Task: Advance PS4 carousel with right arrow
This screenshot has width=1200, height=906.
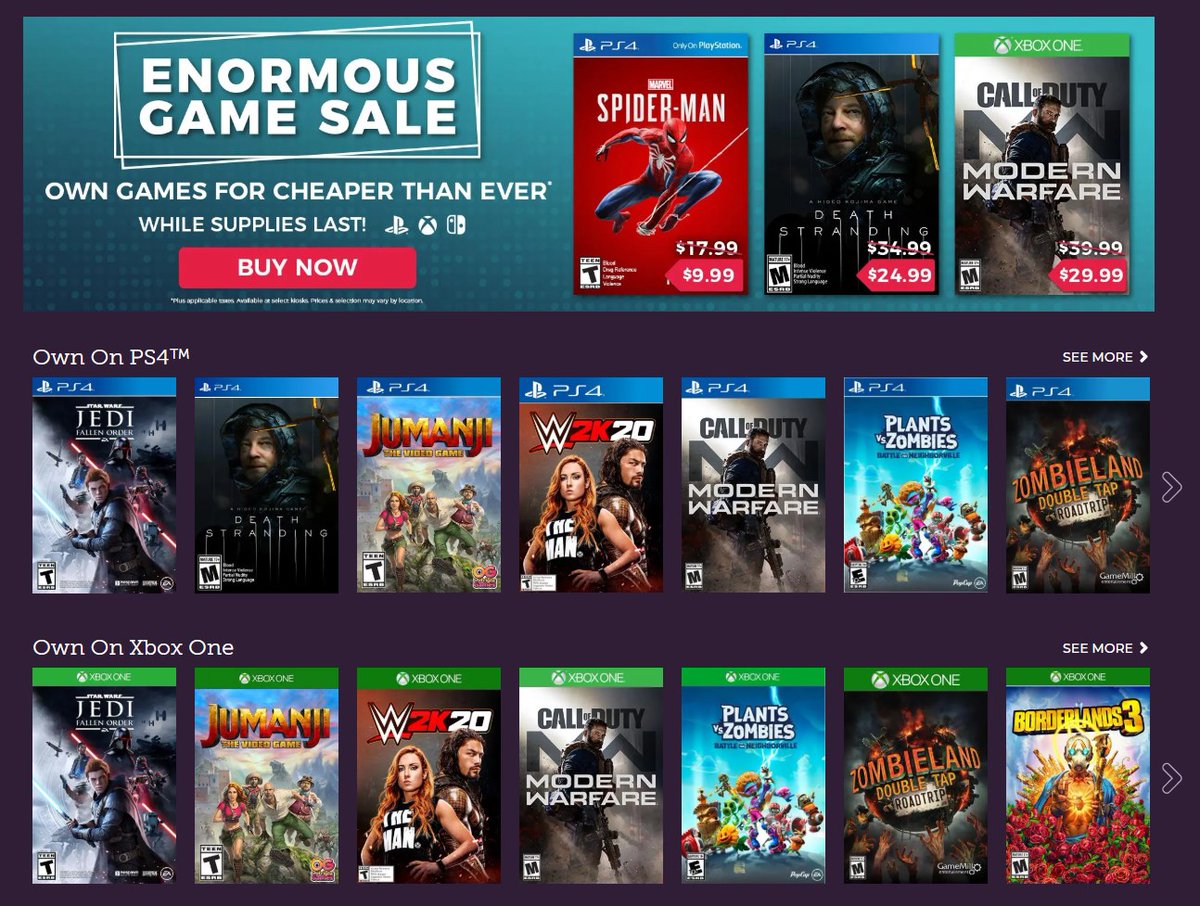Action: click(1171, 487)
